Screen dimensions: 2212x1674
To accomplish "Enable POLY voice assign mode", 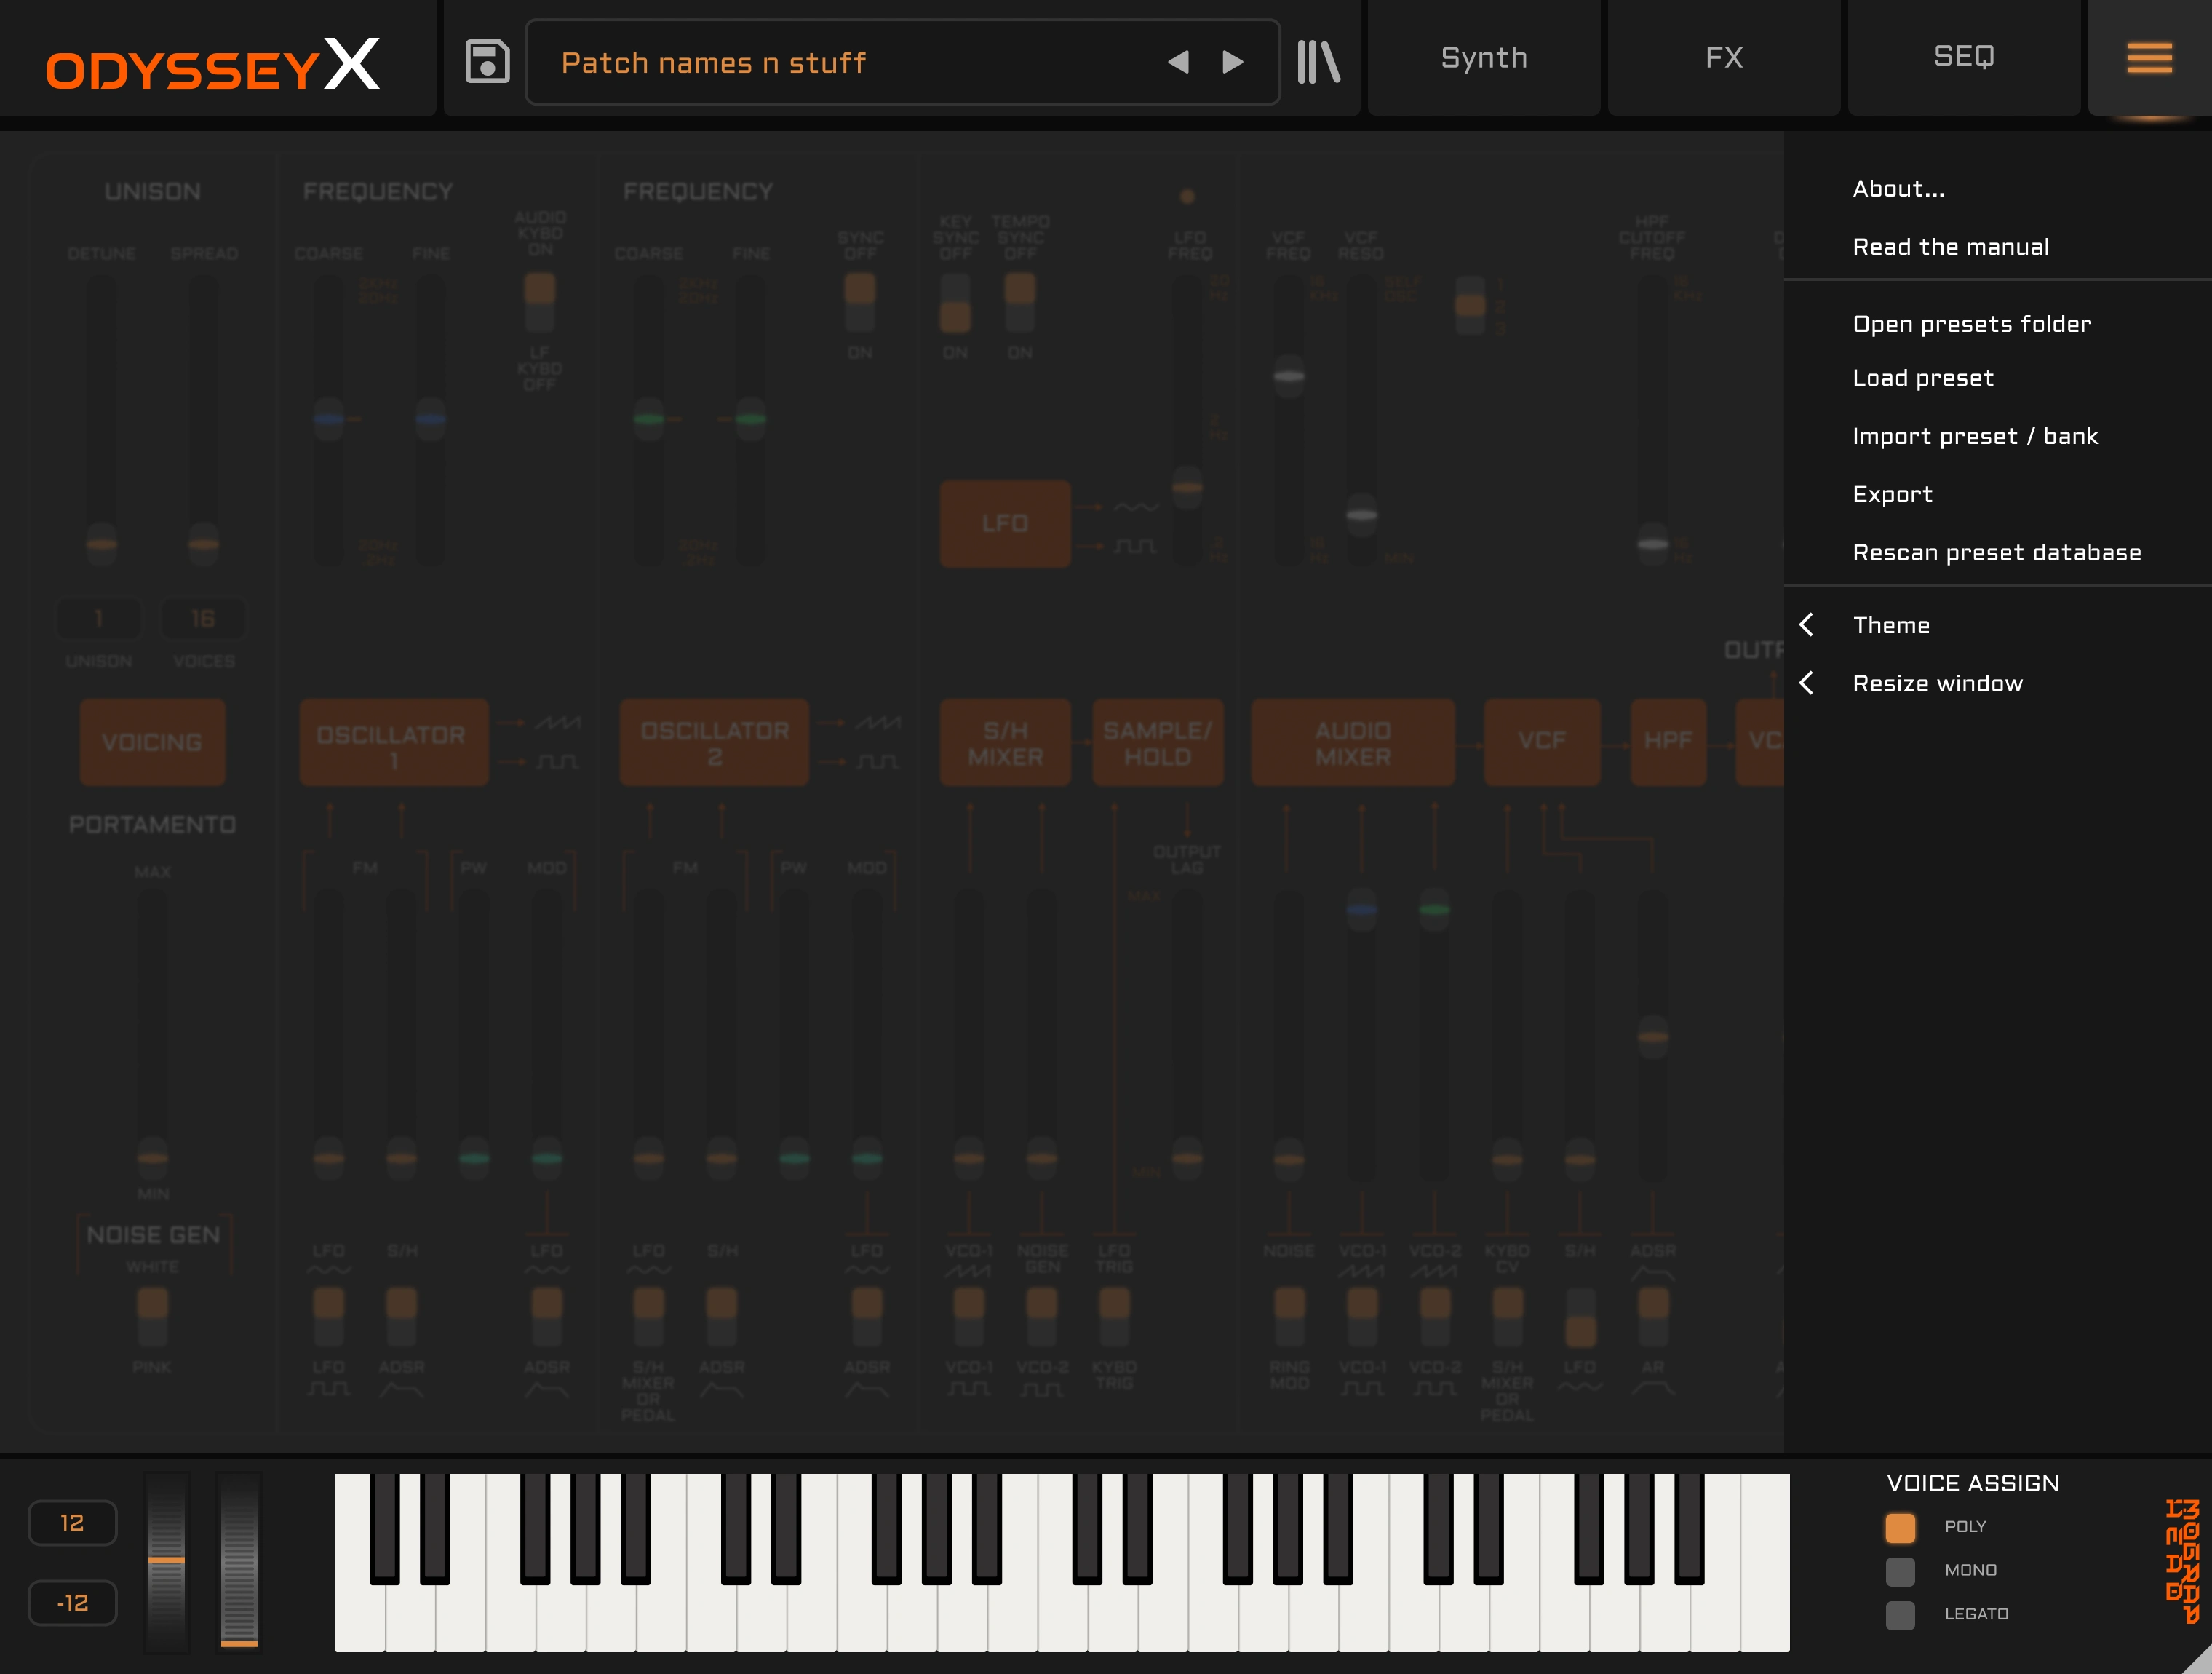I will click(x=1900, y=1527).
